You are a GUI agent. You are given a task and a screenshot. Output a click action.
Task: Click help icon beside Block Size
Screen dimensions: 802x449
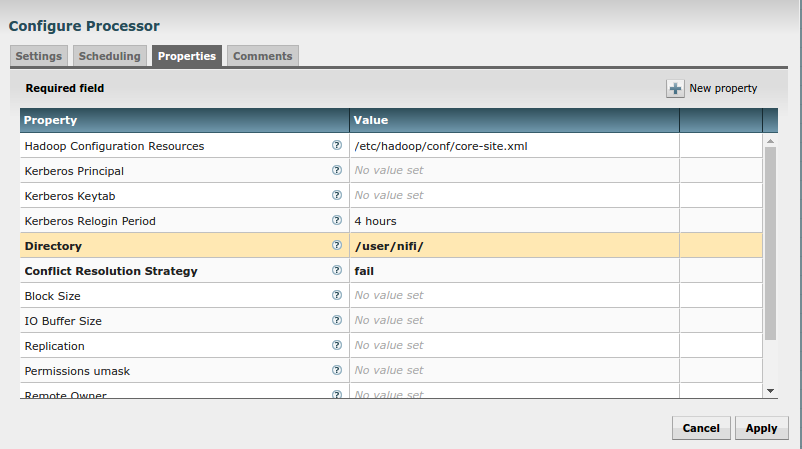pos(337,295)
